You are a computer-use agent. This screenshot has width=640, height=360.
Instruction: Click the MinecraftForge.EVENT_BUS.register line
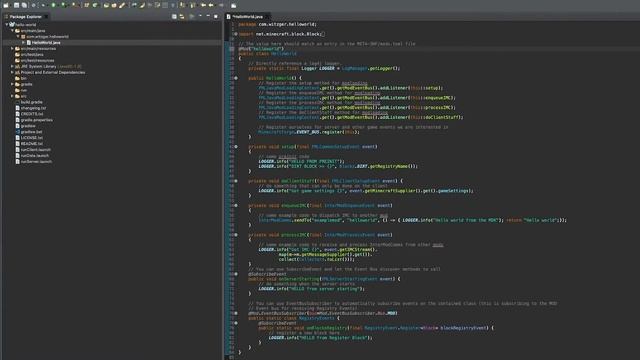[x=309, y=132]
